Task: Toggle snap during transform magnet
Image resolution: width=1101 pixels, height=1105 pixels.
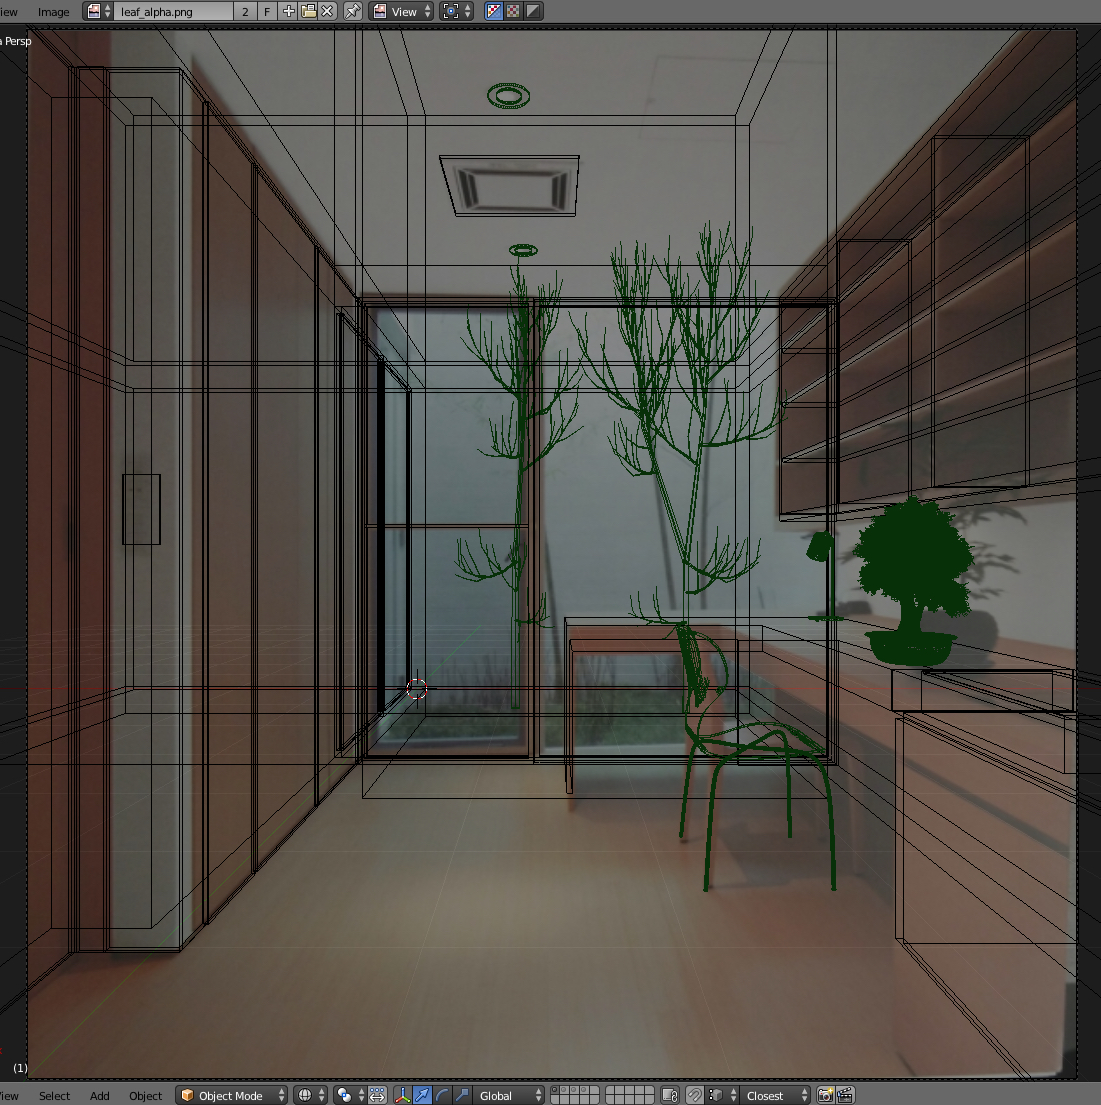Action: (695, 1095)
